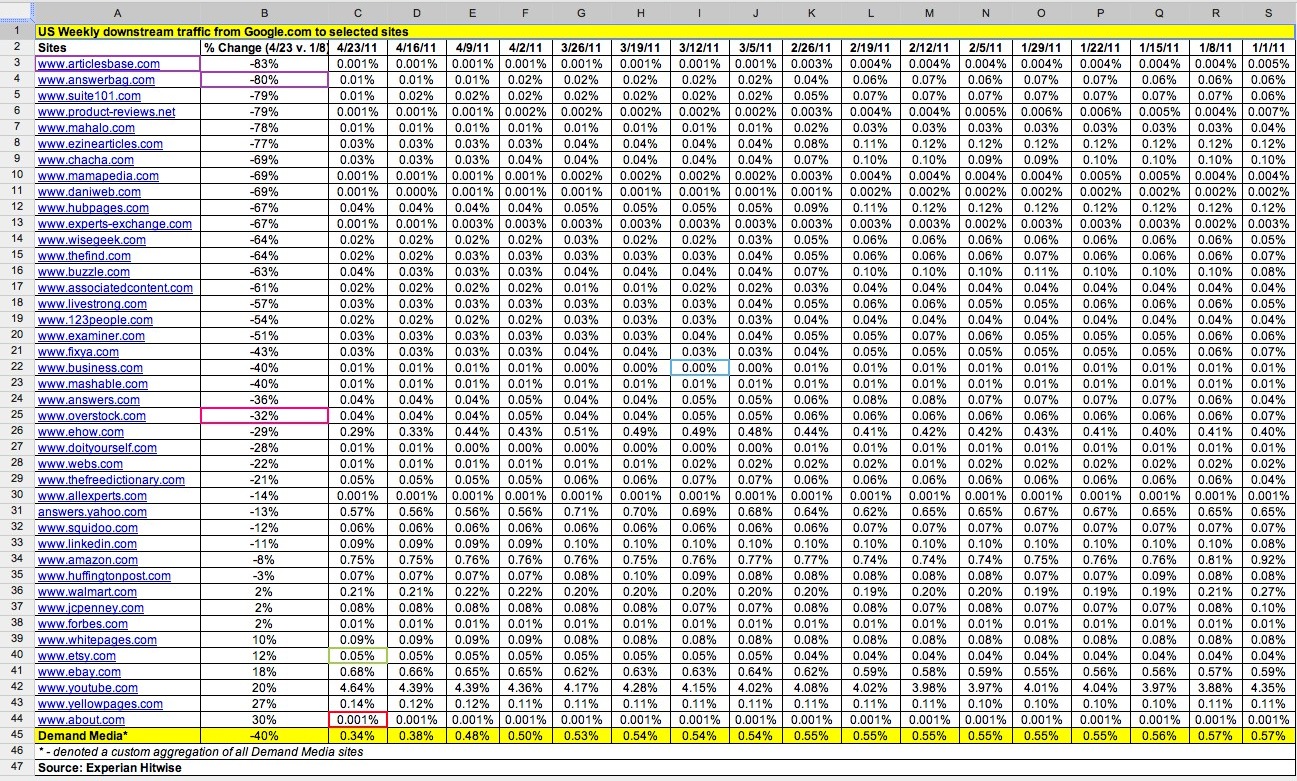
Task: Open the www.linkedin.com link
Action: [x=88, y=544]
